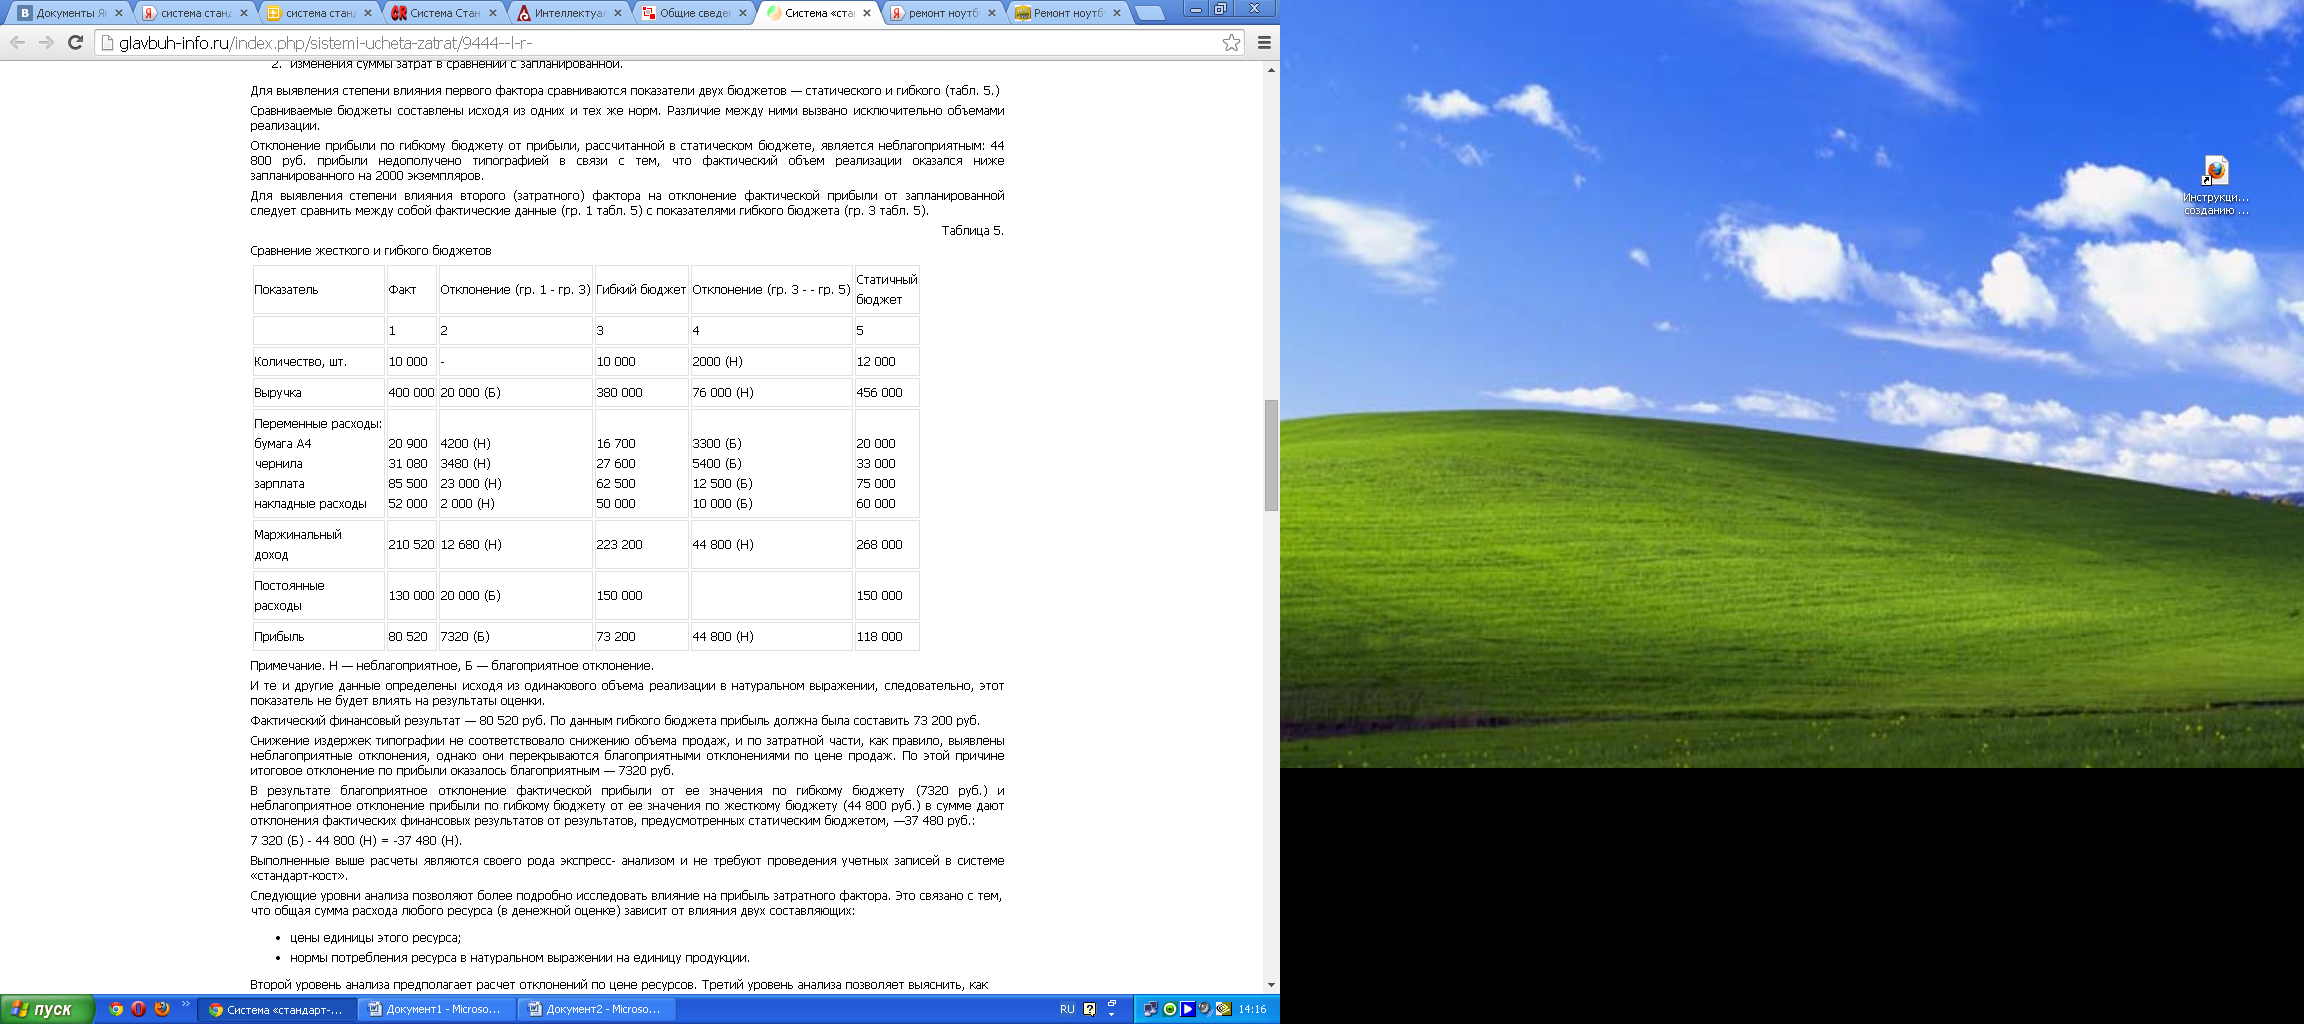Screen dimensions: 2304x1024
Task: Select the '118 000' static profit cell
Action: 886,637
